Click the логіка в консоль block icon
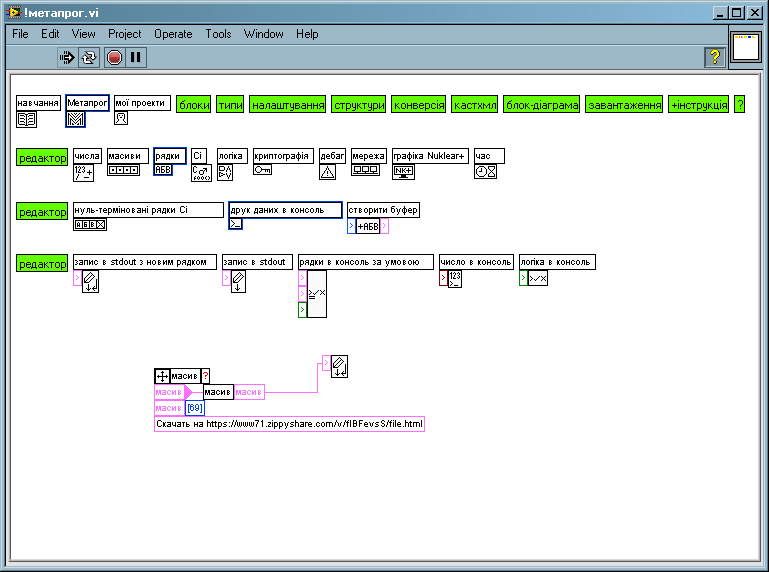The image size is (769, 572). point(538,278)
